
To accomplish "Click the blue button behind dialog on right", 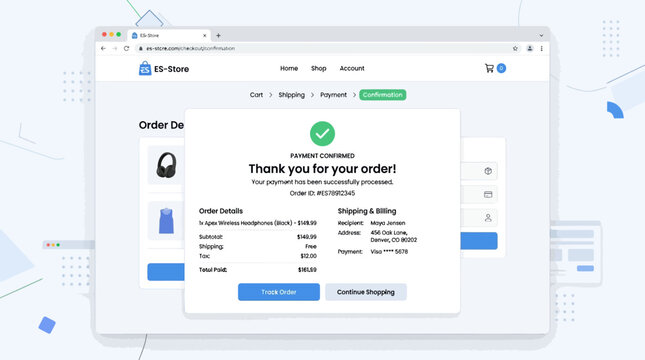I will (x=479, y=241).
